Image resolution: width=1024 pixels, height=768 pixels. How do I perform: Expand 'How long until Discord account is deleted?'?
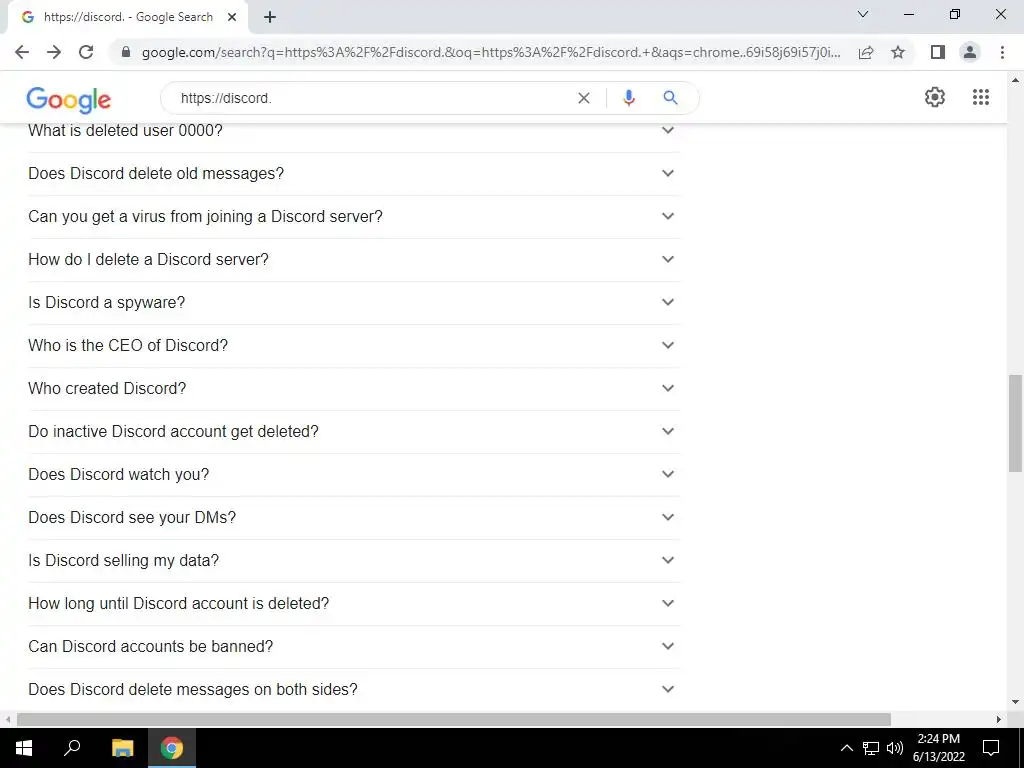pos(353,605)
